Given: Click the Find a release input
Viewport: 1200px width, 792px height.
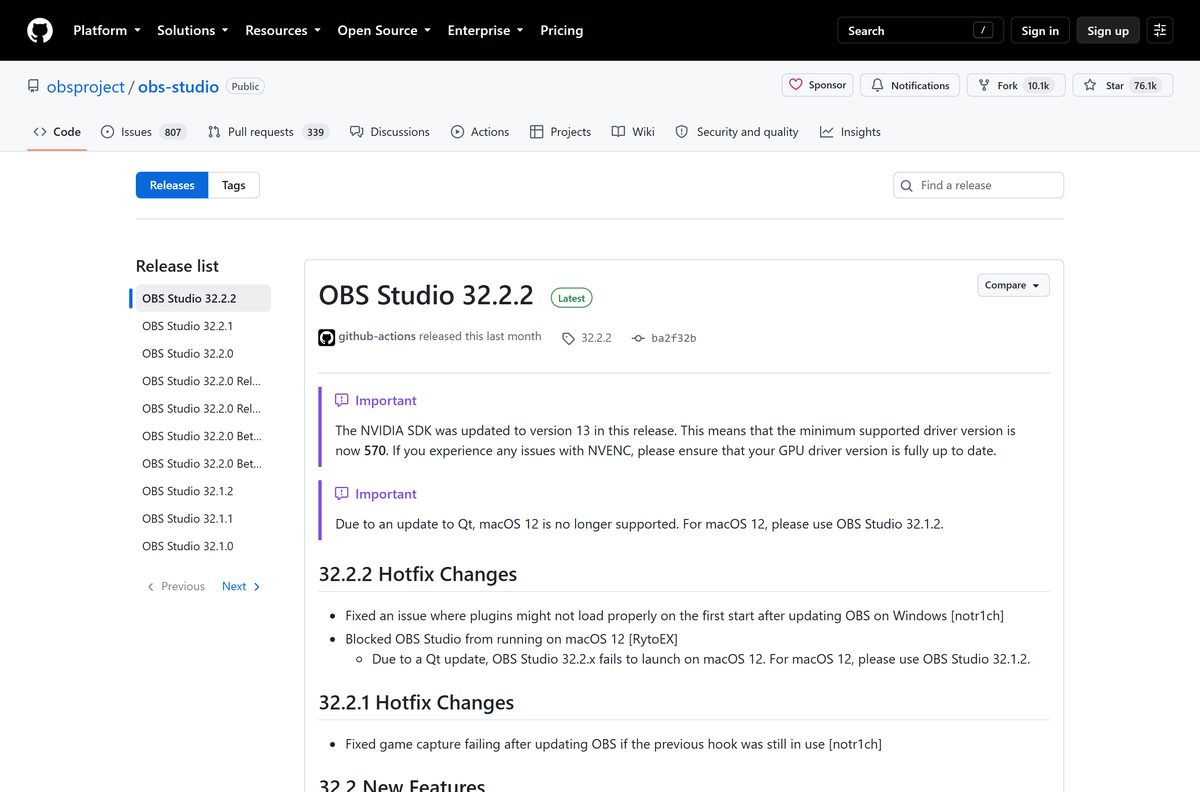Looking at the screenshot, I should click(x=978, y=185).
